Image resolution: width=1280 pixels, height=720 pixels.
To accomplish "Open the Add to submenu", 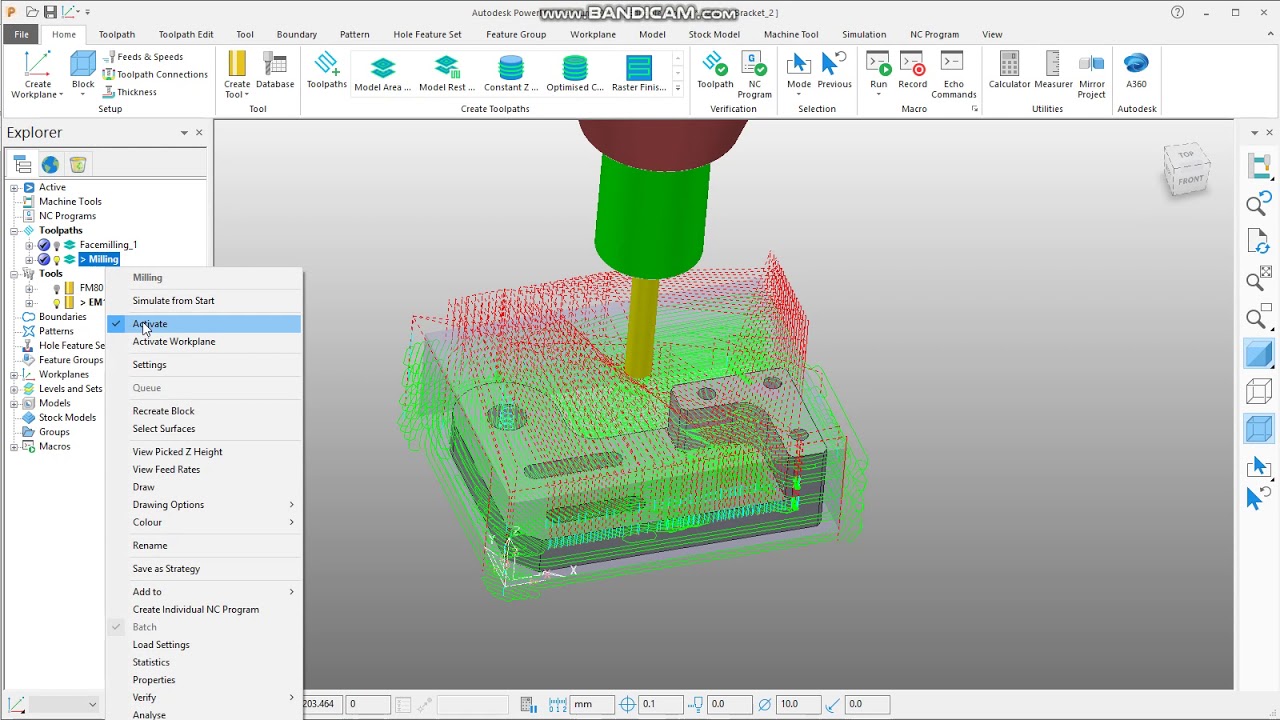I will point(204,592).
